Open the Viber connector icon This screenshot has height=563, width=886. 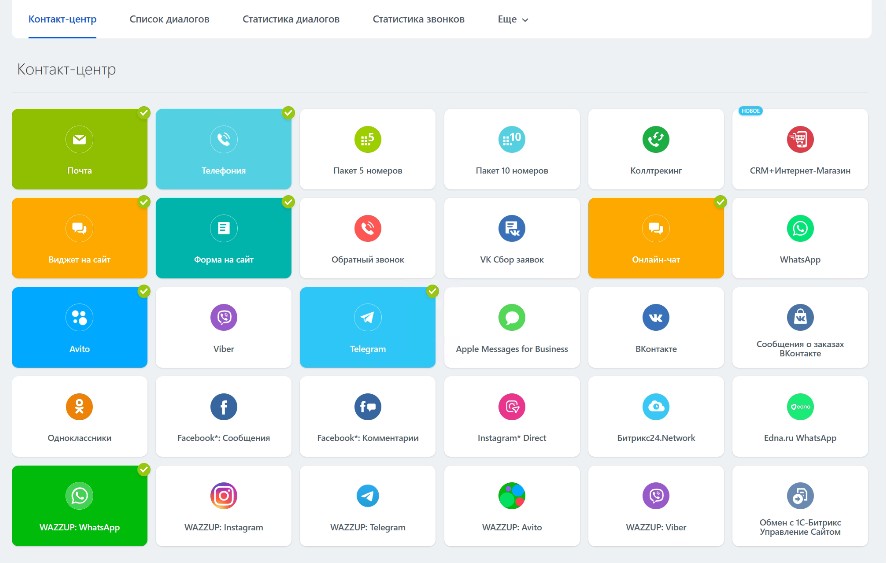coord(223,318)
